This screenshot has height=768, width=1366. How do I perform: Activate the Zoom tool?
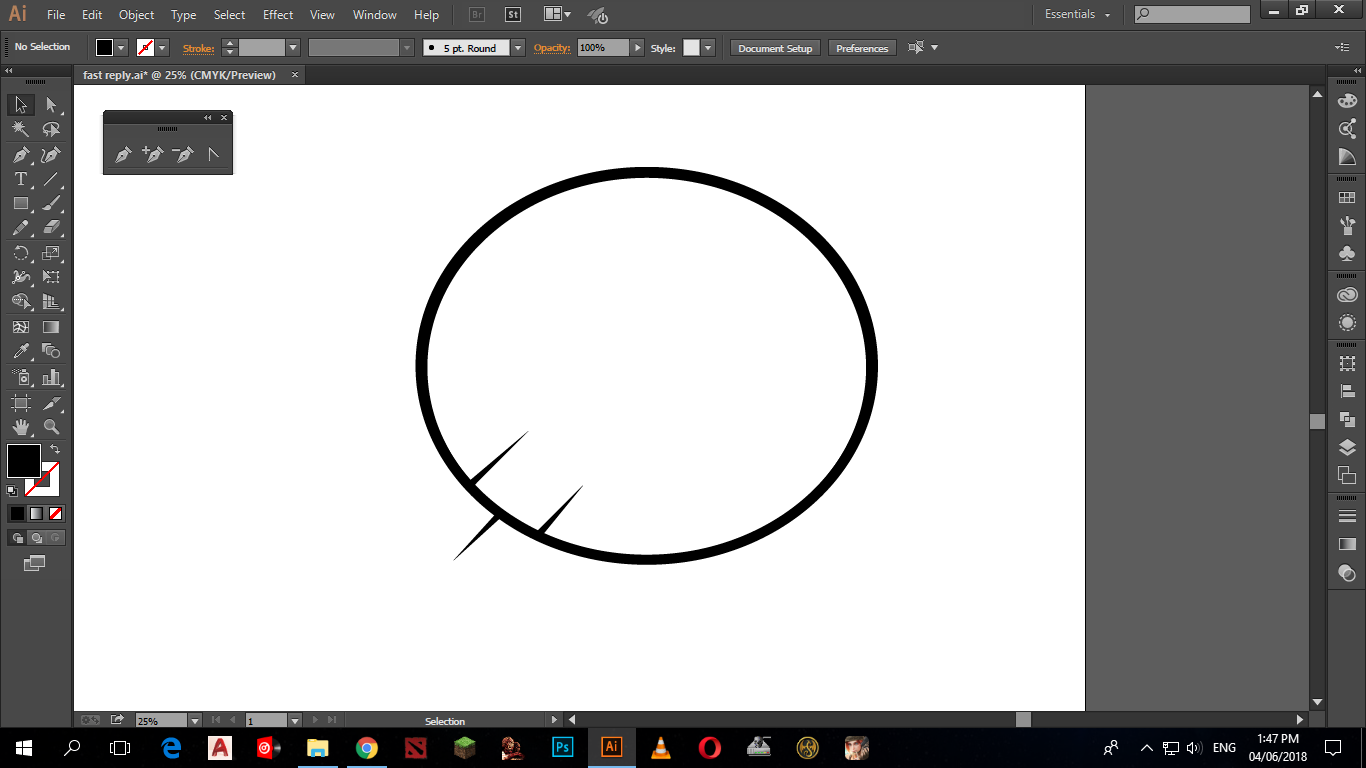point(51,427)
